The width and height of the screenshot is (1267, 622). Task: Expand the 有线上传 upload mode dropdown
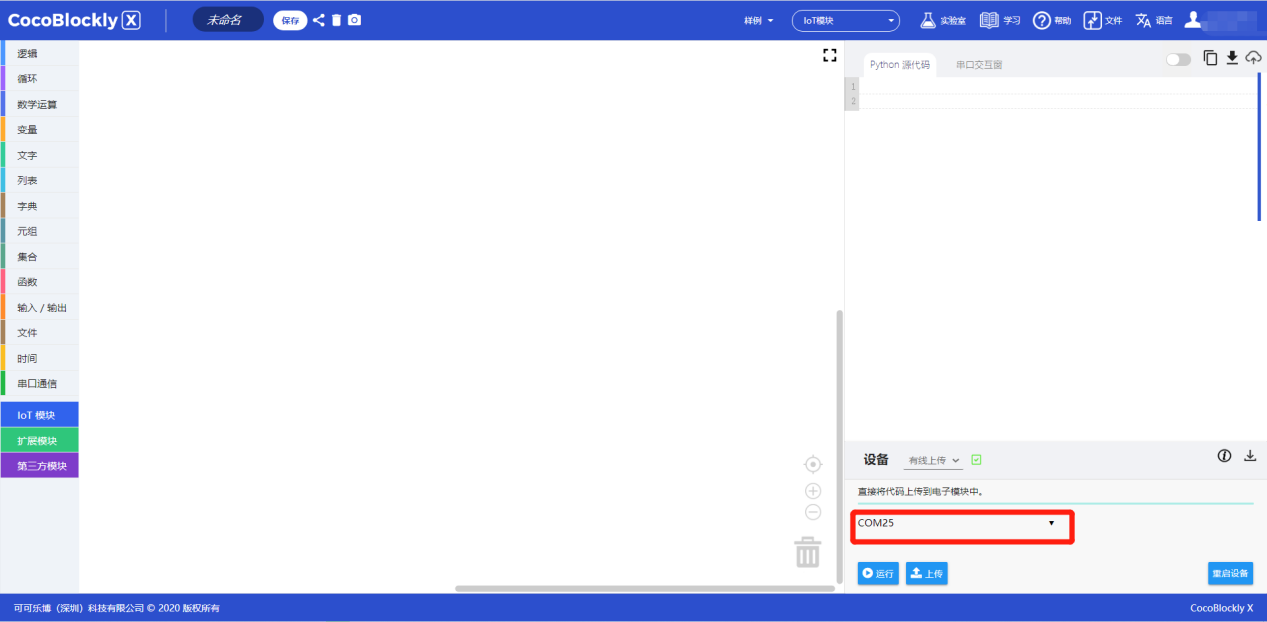(933, 460)
